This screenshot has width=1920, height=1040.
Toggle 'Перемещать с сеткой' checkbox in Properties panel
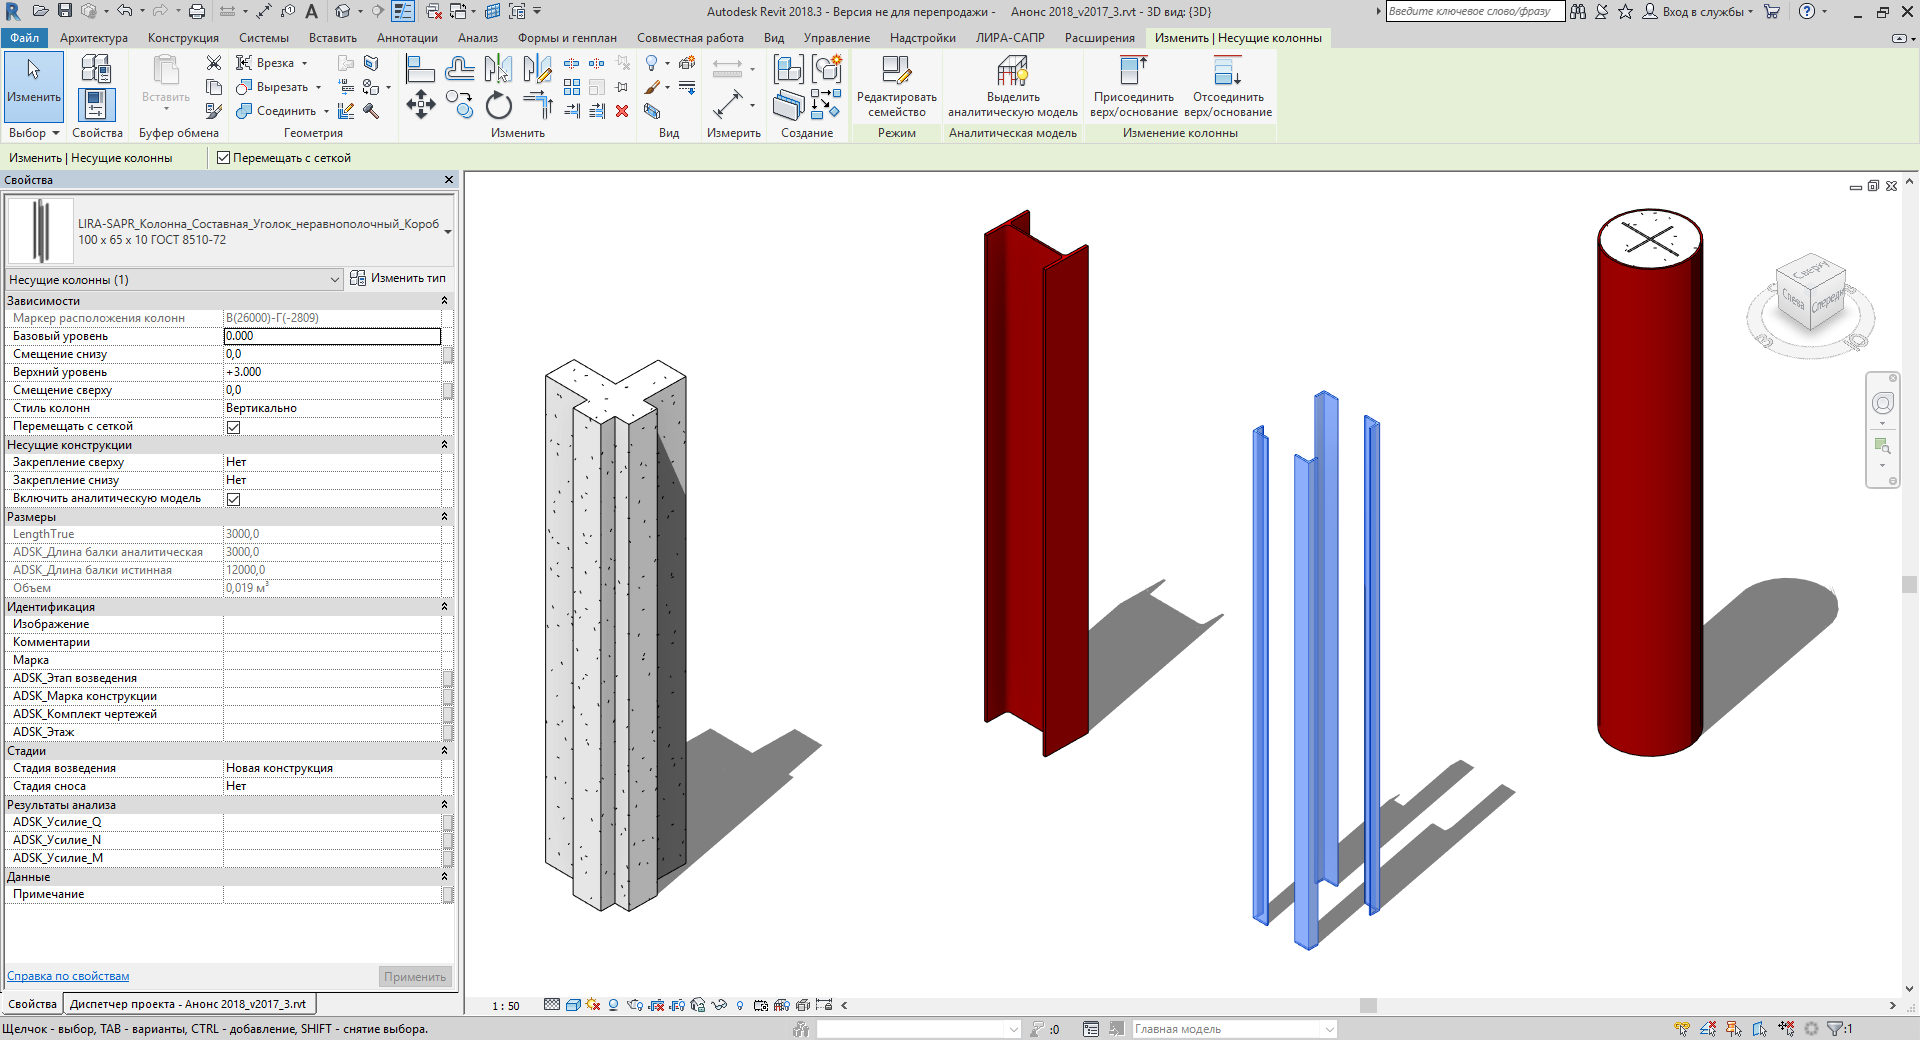233,427
